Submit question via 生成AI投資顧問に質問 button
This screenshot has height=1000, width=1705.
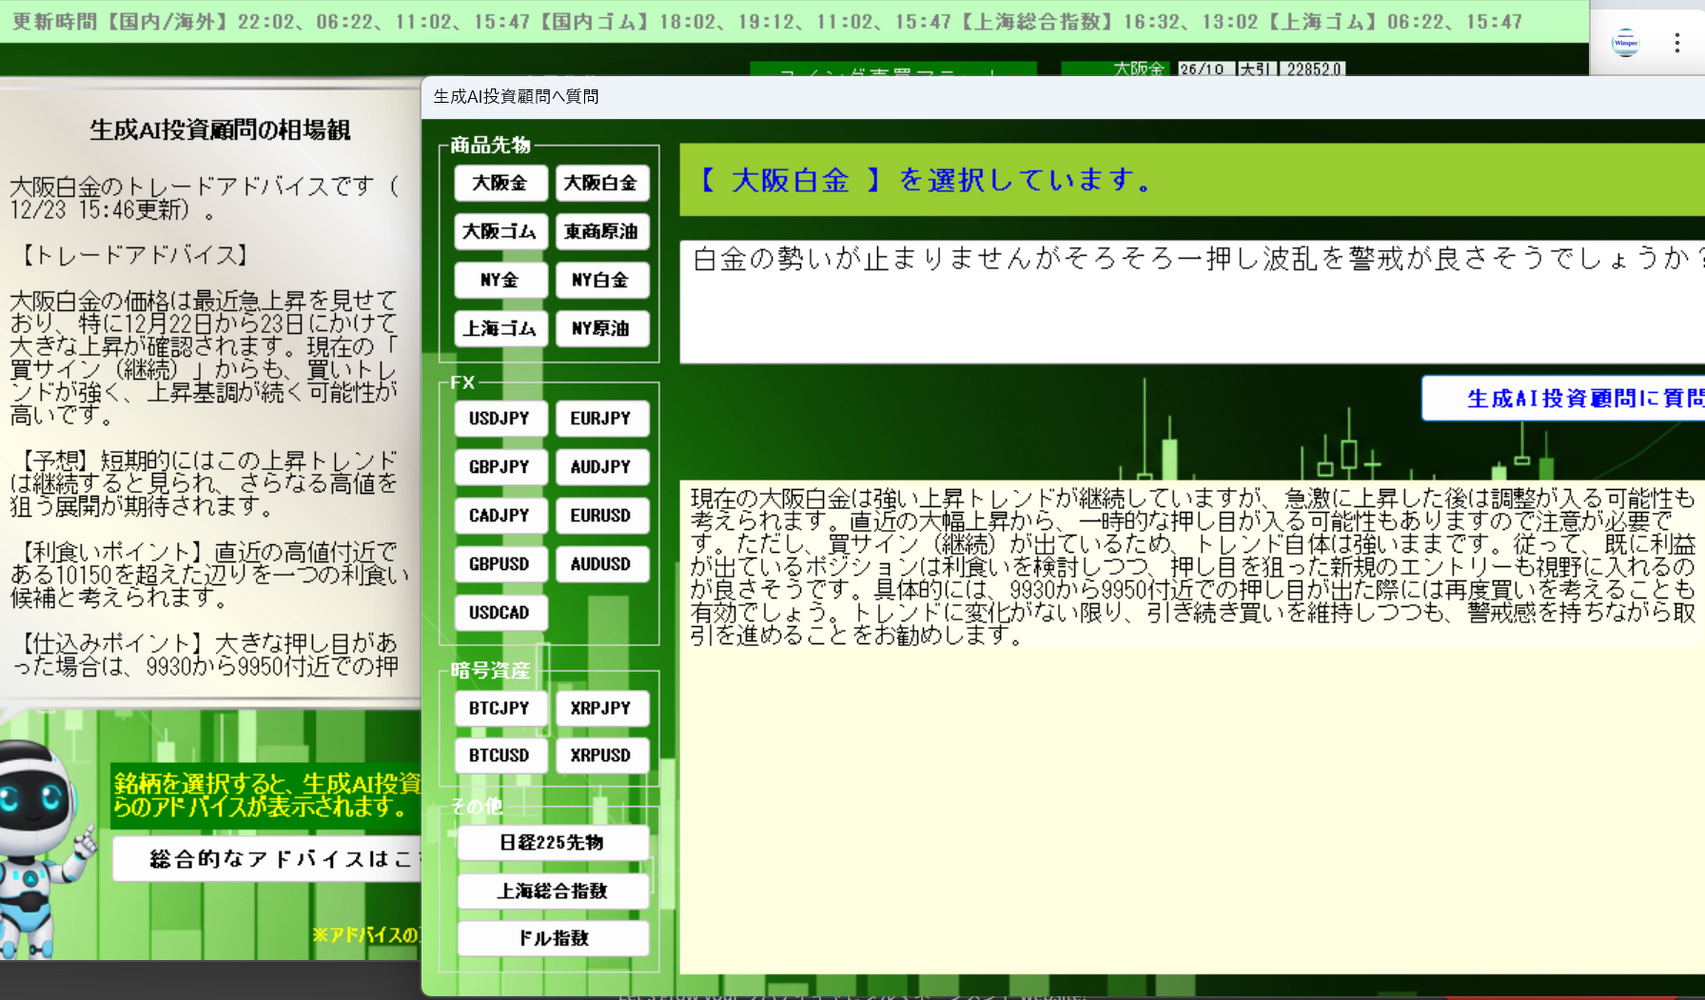pyautogui.click(x=1564, y=398)
